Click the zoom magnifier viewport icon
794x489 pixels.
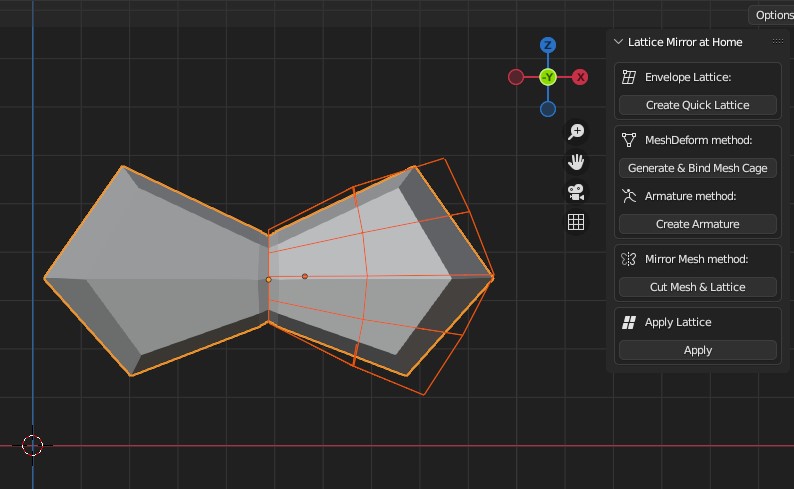[576, 132]
